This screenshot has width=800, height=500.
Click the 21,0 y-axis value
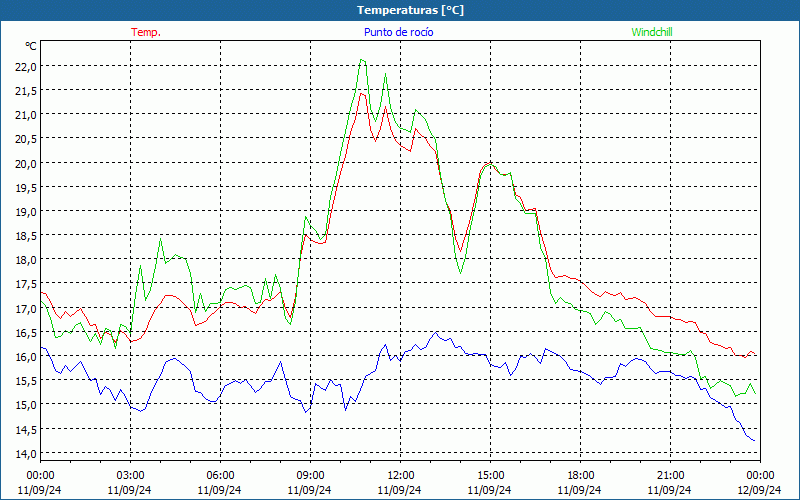click(27, 114)
